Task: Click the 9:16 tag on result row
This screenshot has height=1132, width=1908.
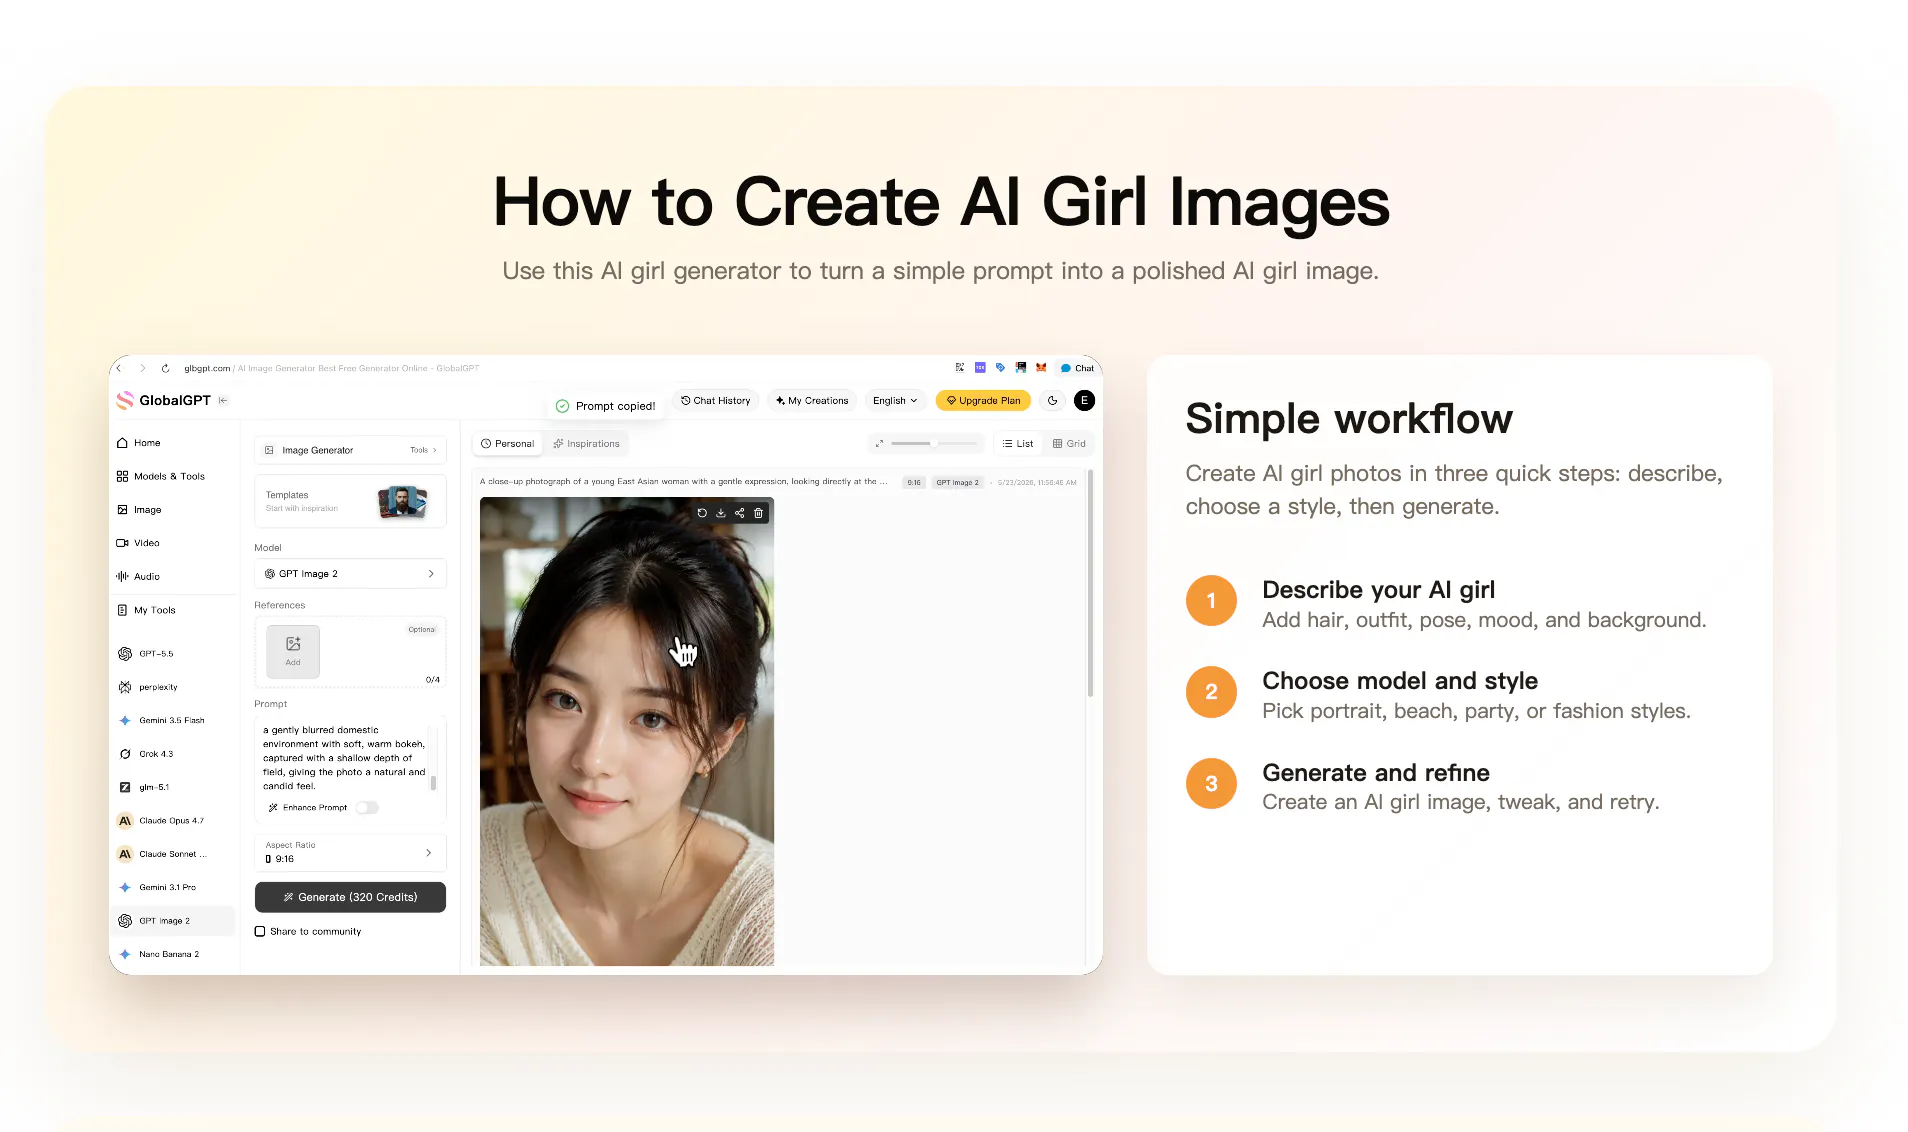Action: [x=914, y=482]
